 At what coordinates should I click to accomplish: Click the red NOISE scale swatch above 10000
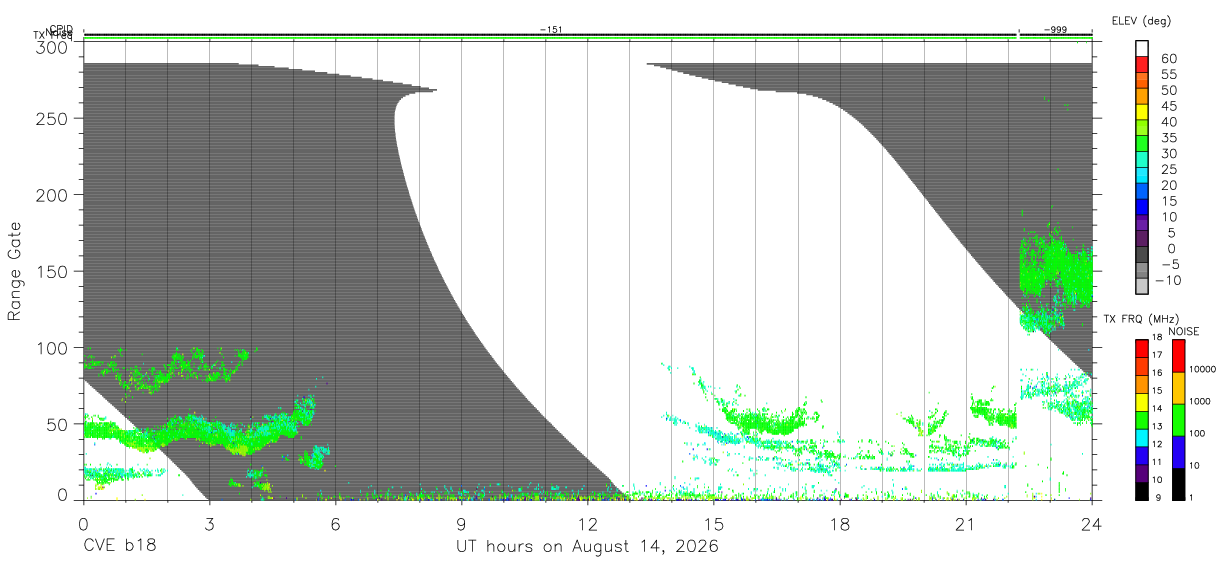click(1178, 355)
